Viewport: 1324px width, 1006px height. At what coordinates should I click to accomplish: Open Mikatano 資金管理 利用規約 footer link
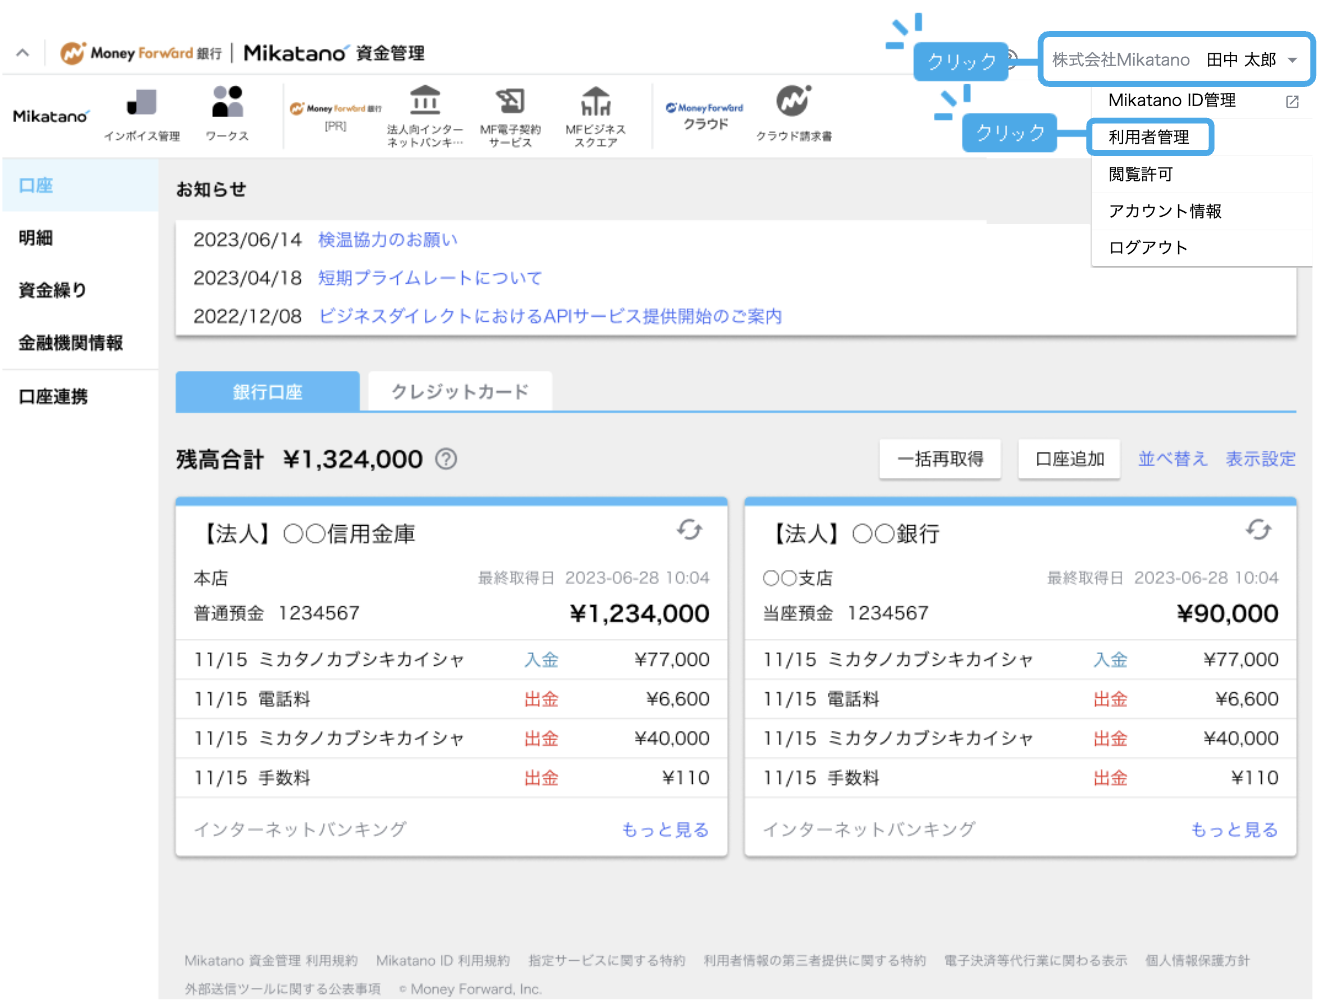coord(271,961)
